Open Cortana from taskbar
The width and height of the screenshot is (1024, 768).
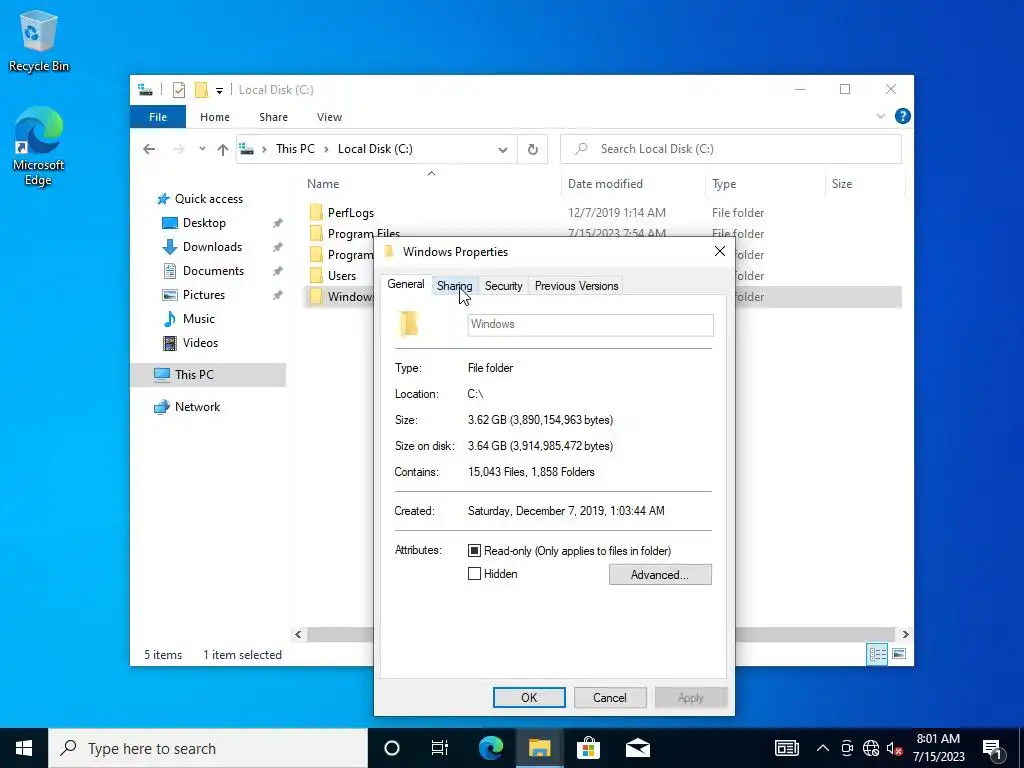coord(392,748)
